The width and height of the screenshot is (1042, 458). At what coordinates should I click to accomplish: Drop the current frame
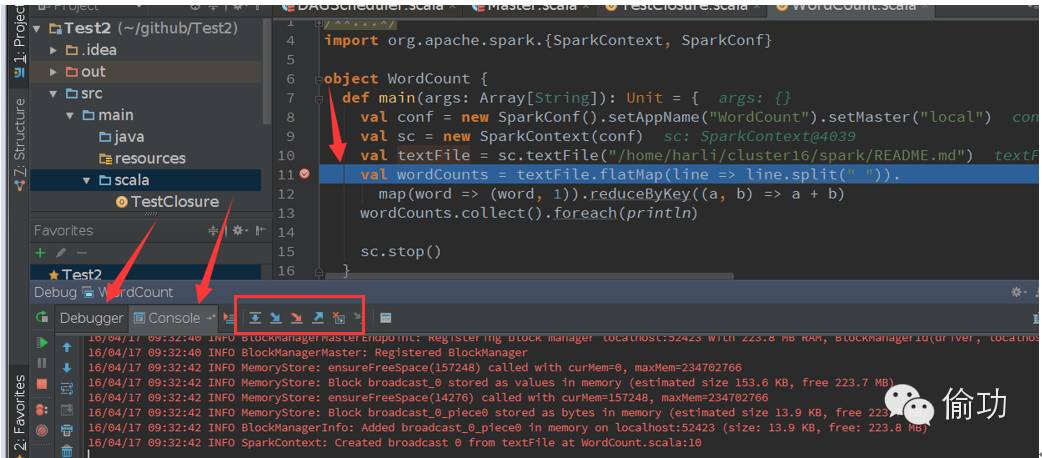pos(339,318)
